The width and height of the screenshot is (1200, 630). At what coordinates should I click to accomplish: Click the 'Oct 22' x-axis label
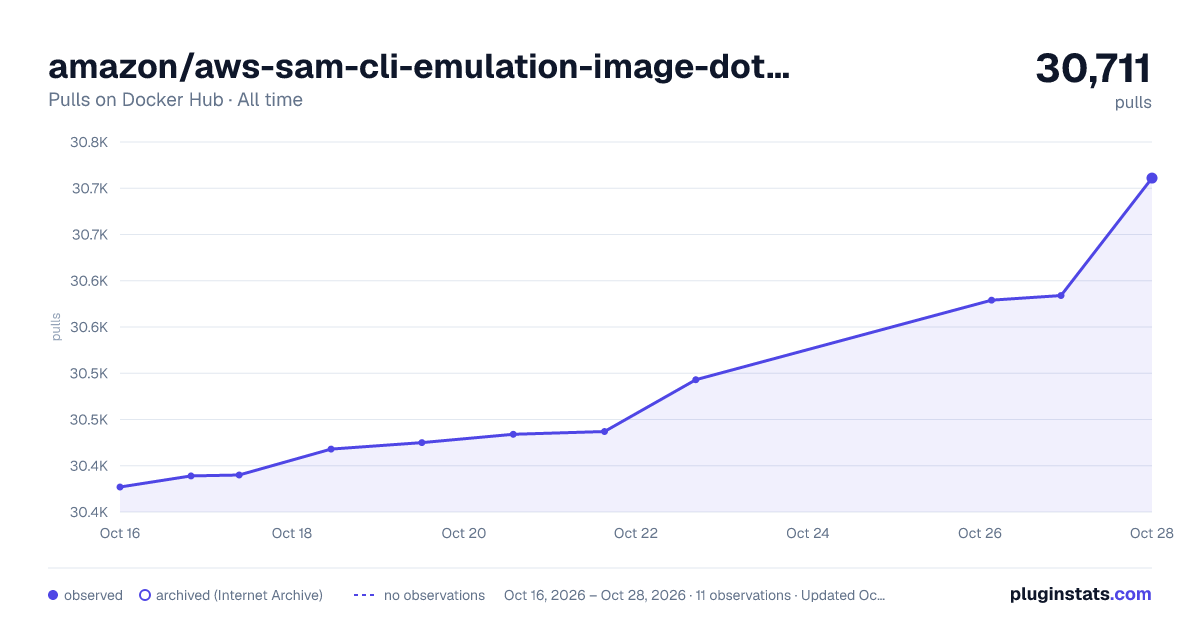tap(636, 533)
